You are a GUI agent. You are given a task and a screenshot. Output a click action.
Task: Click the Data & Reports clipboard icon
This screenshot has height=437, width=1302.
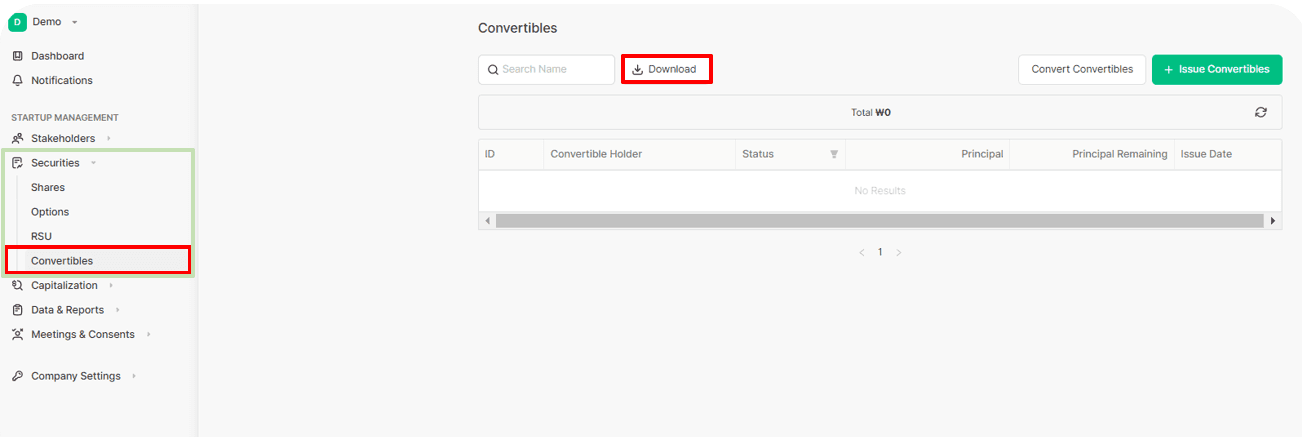coord(17,310)
